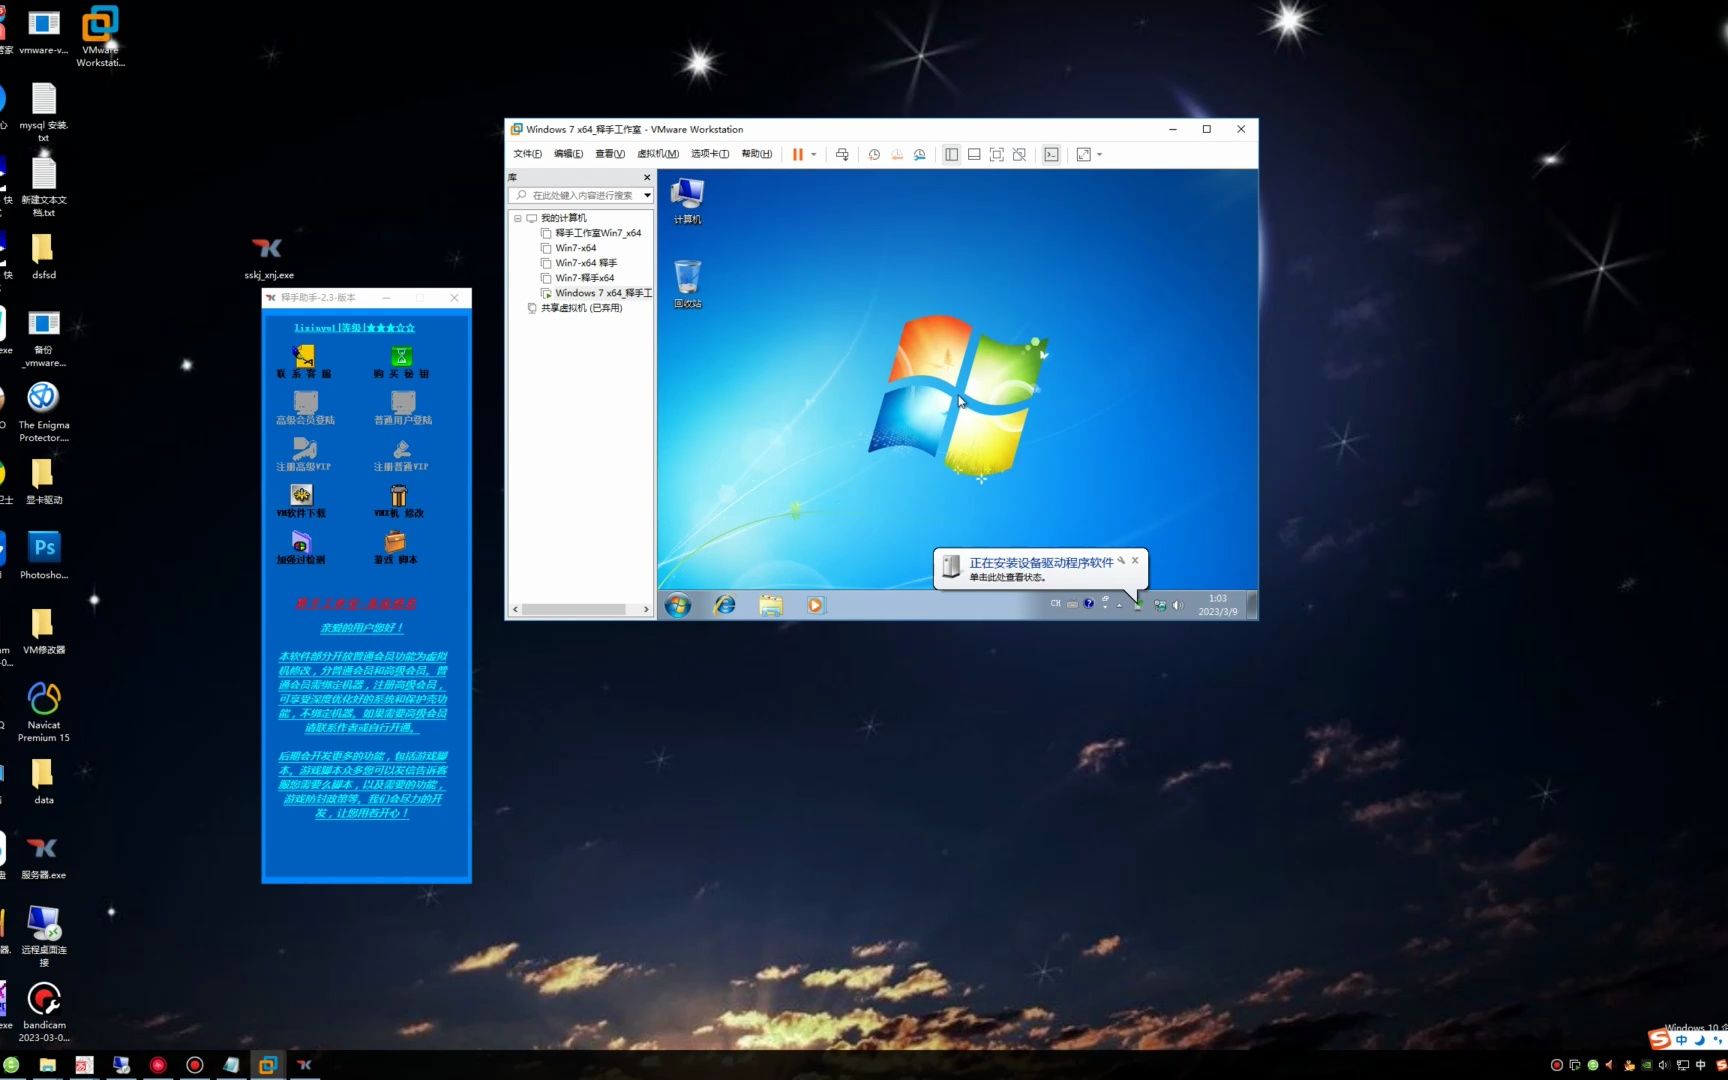Open the snapshot manager toolbar icon
This screenshot has width=1728, height=1080.
pyautogui.click(x=919, y=154)
